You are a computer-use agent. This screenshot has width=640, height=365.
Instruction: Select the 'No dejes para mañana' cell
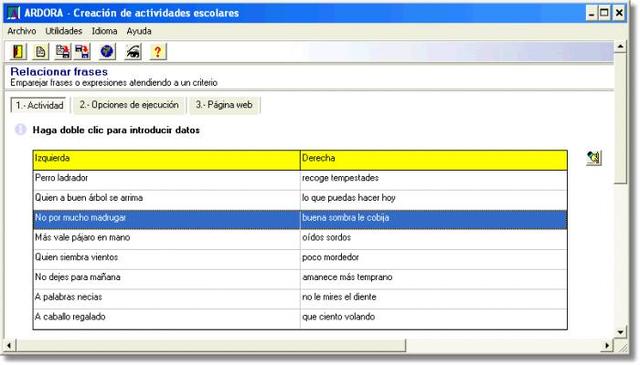pos(167,279)
